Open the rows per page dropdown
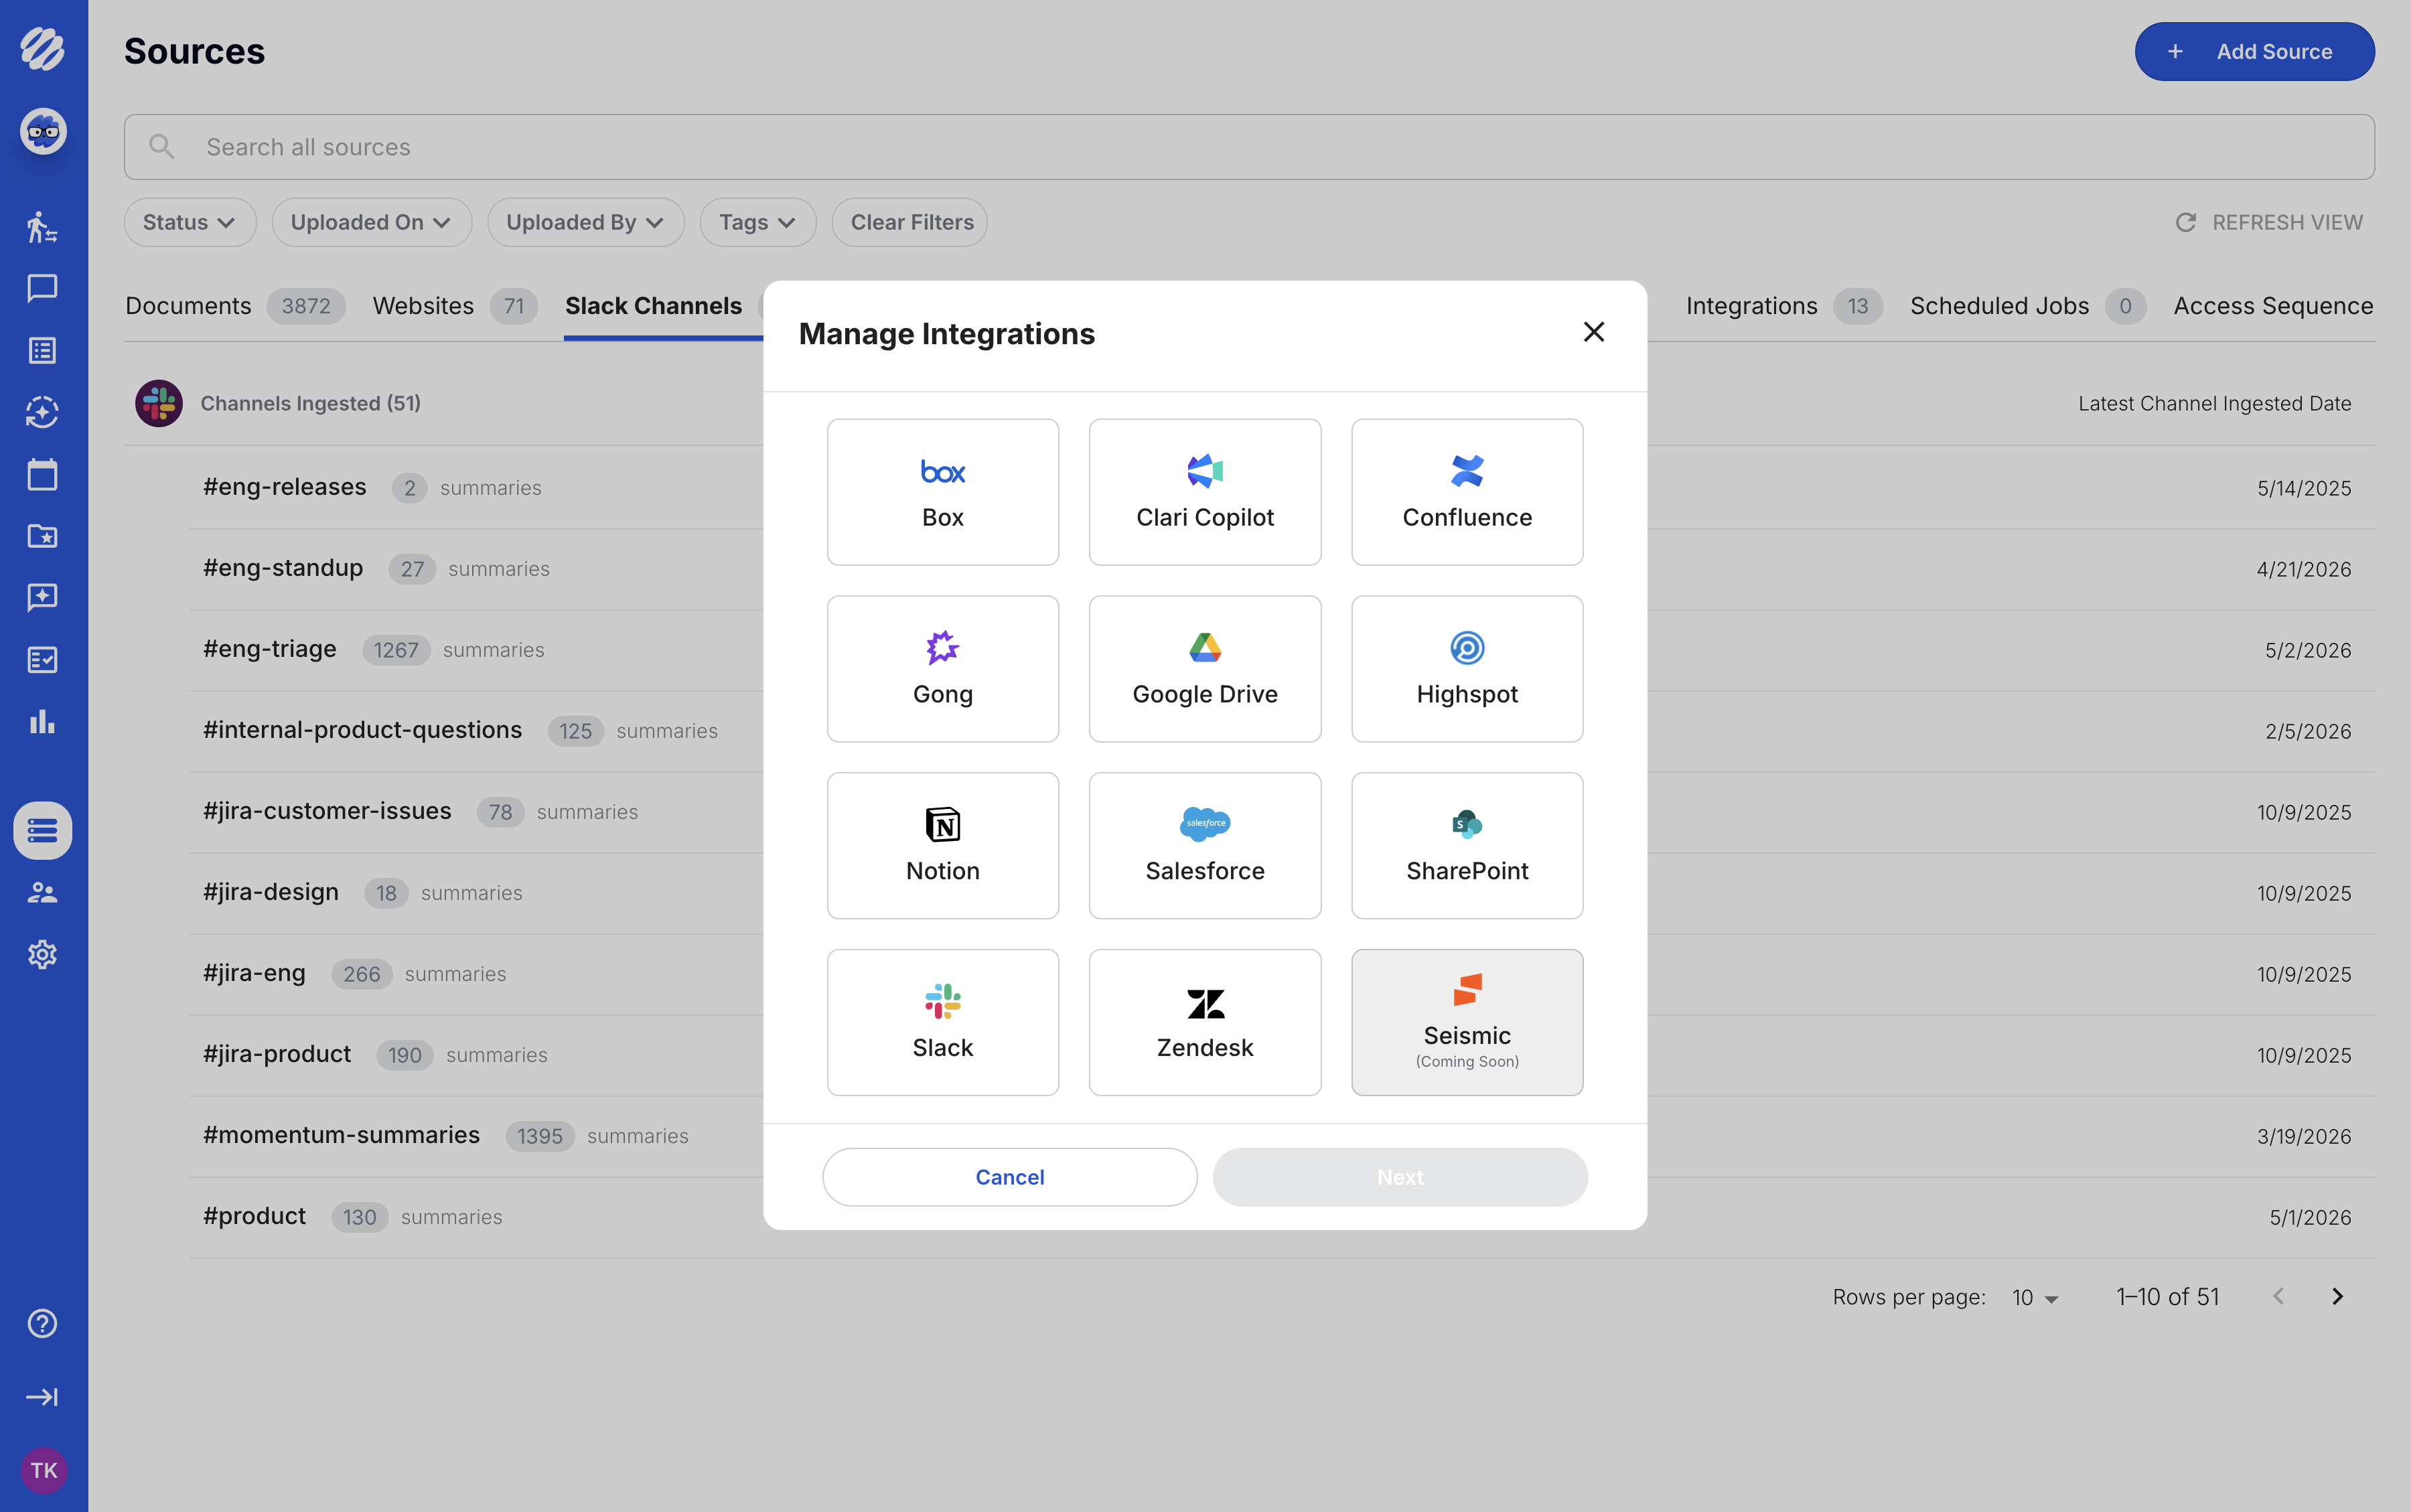The width and height of the screenshot is (2411, 1512). point(2035,1297)
